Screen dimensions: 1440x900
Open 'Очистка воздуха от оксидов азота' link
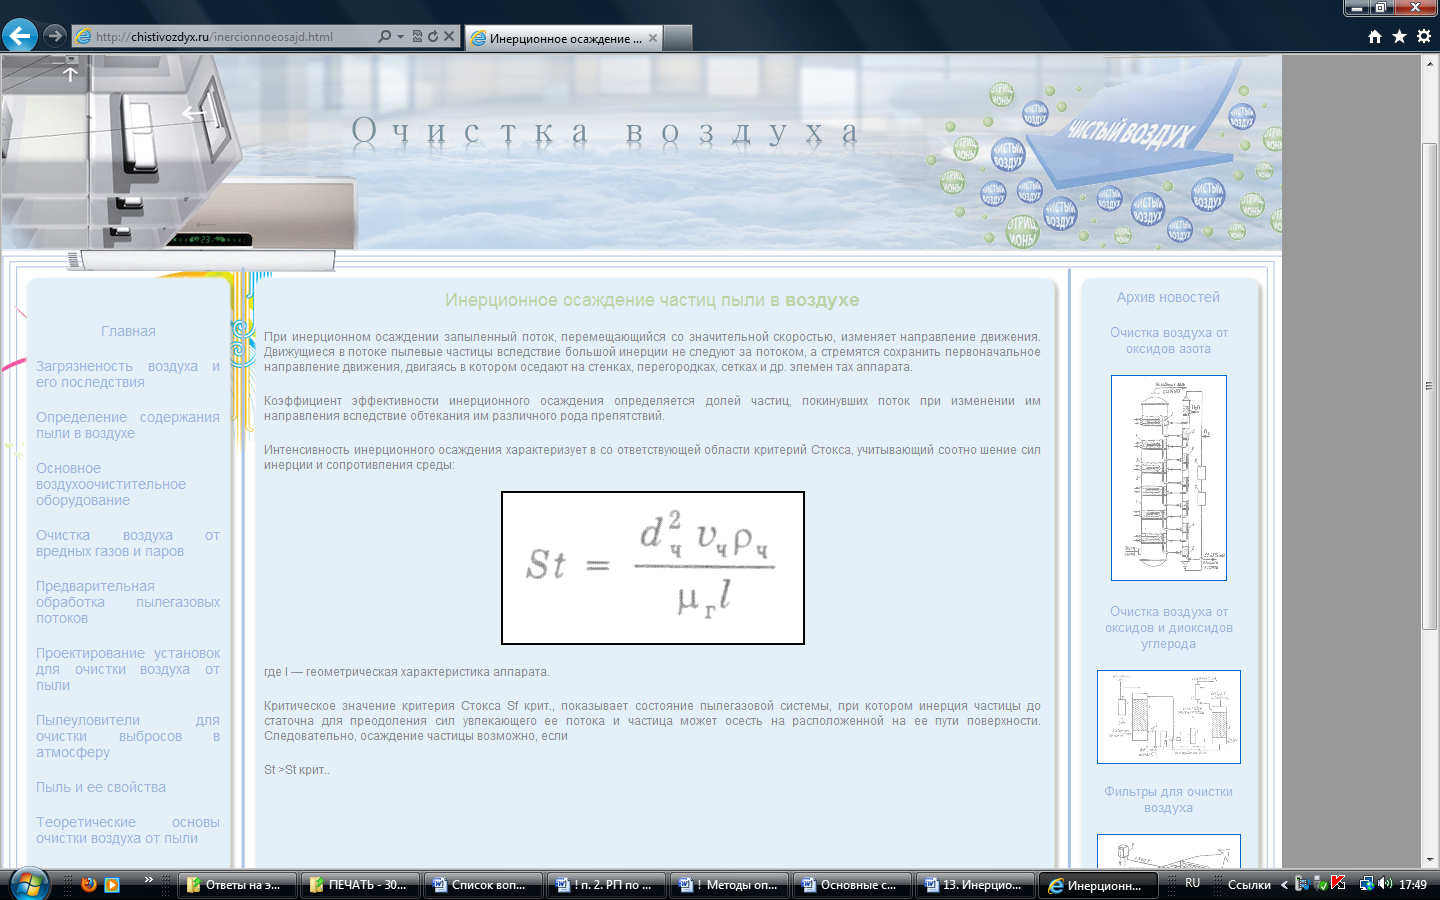1168,340
